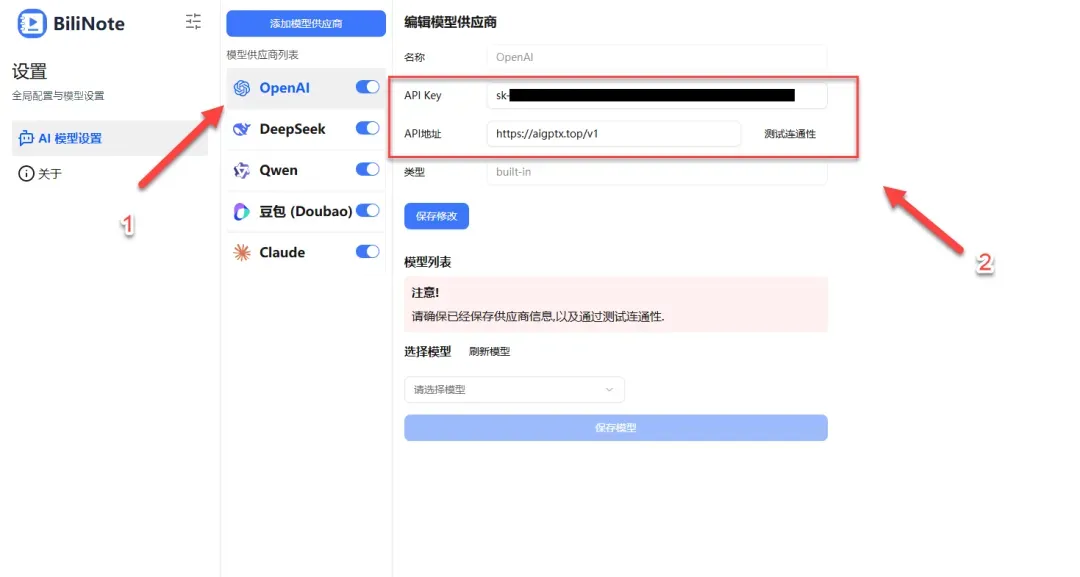The width and height of the screenshot is (1080, 577).
Task: Click the chevron arrow in model selector
Action: (609, 390)
